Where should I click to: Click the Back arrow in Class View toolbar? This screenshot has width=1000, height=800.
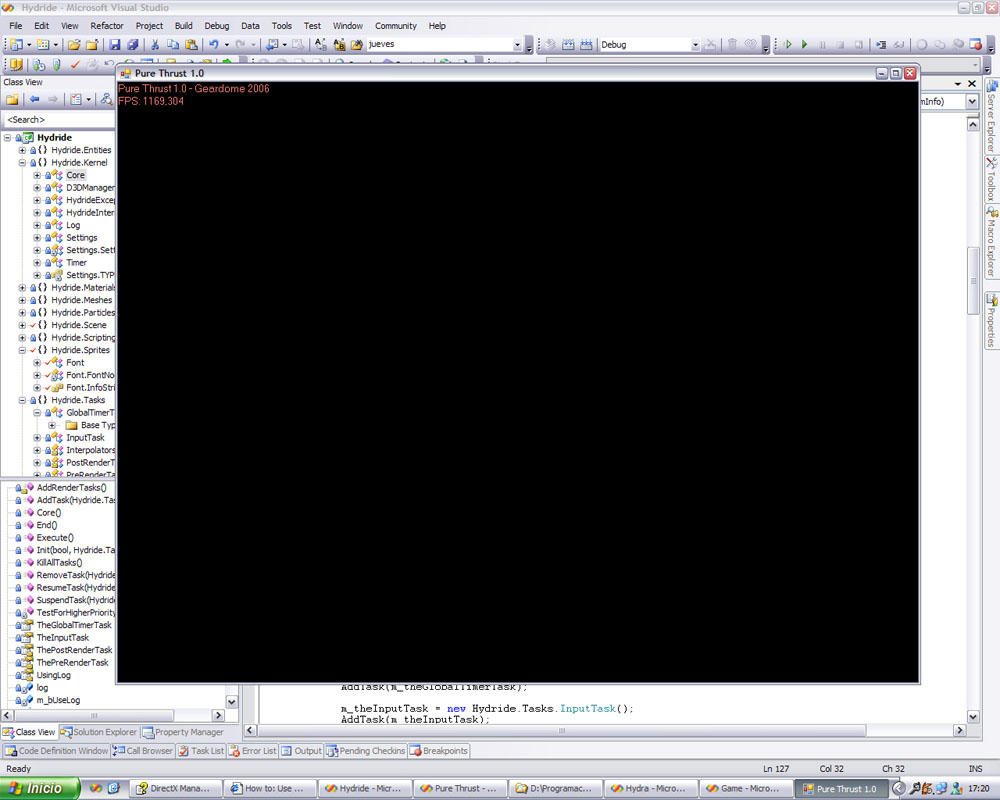pos(34,99)
